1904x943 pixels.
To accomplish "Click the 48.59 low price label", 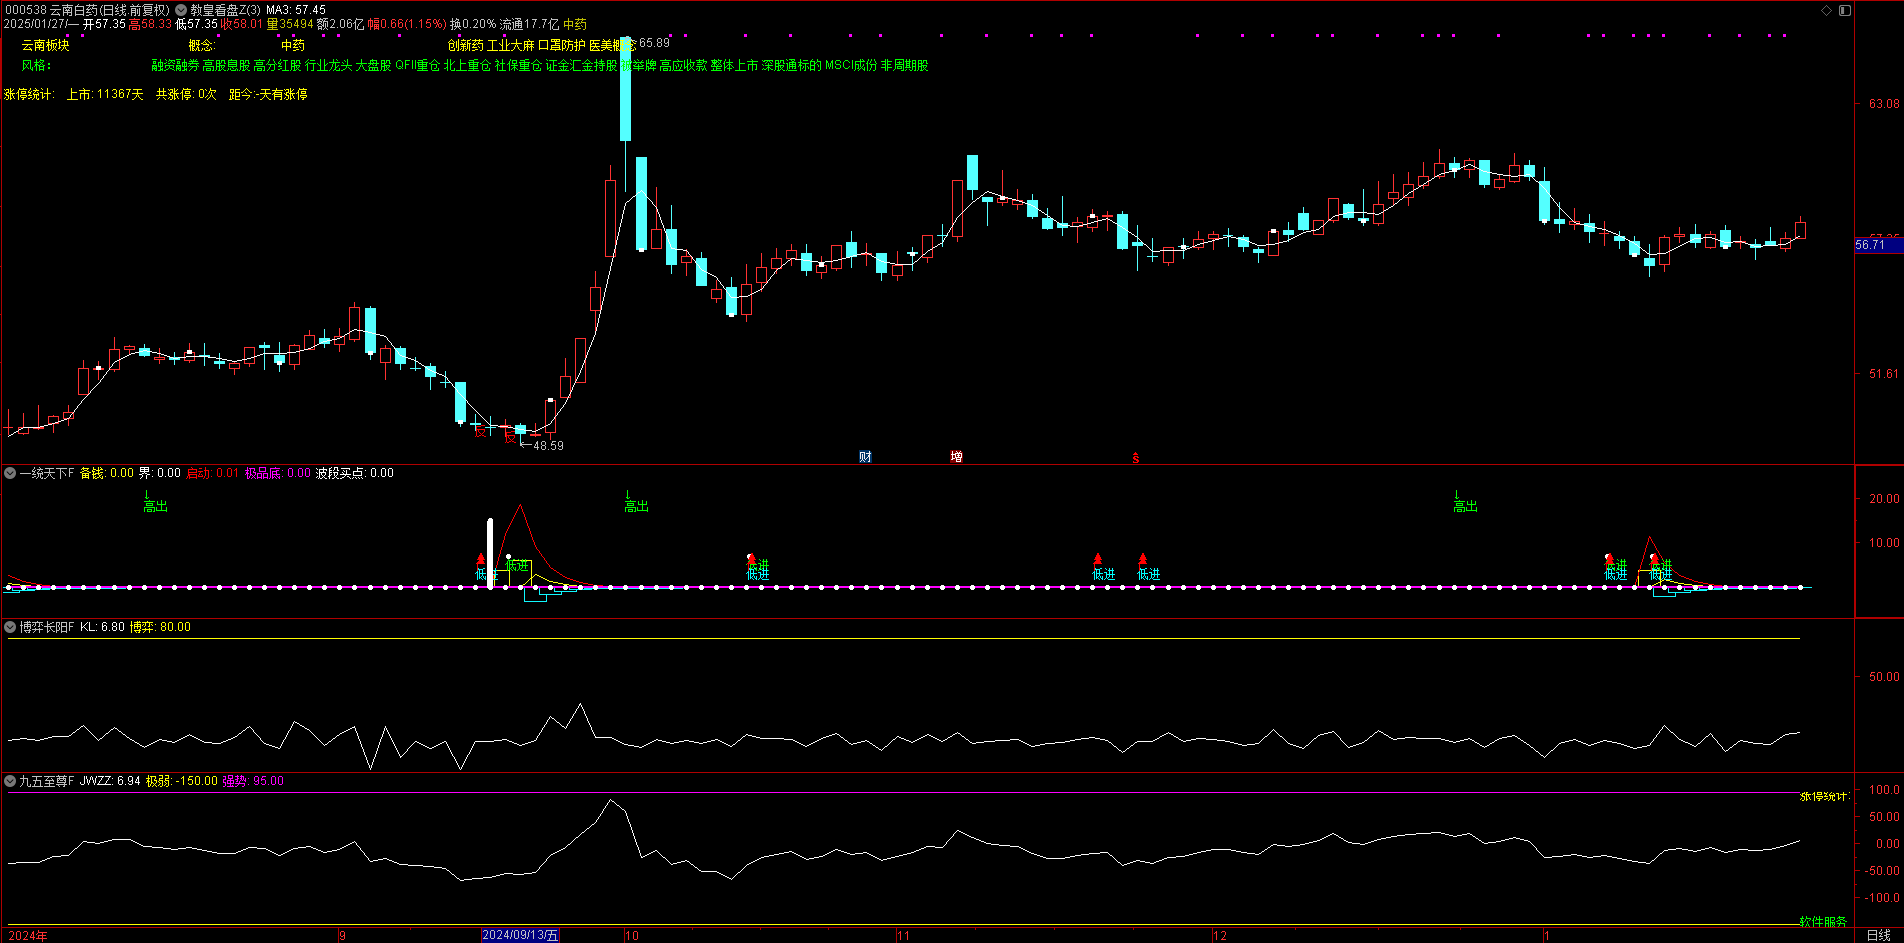I will pos(548,446).
